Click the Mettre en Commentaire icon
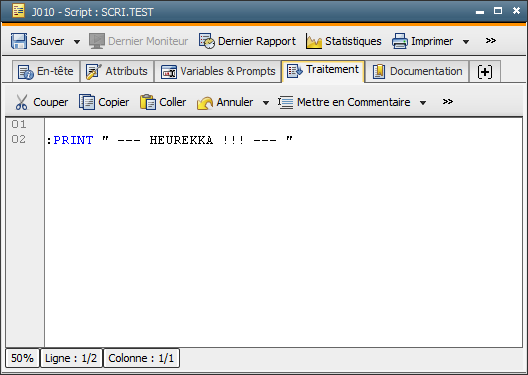This screenshot has height=375, width=528. 286,102
